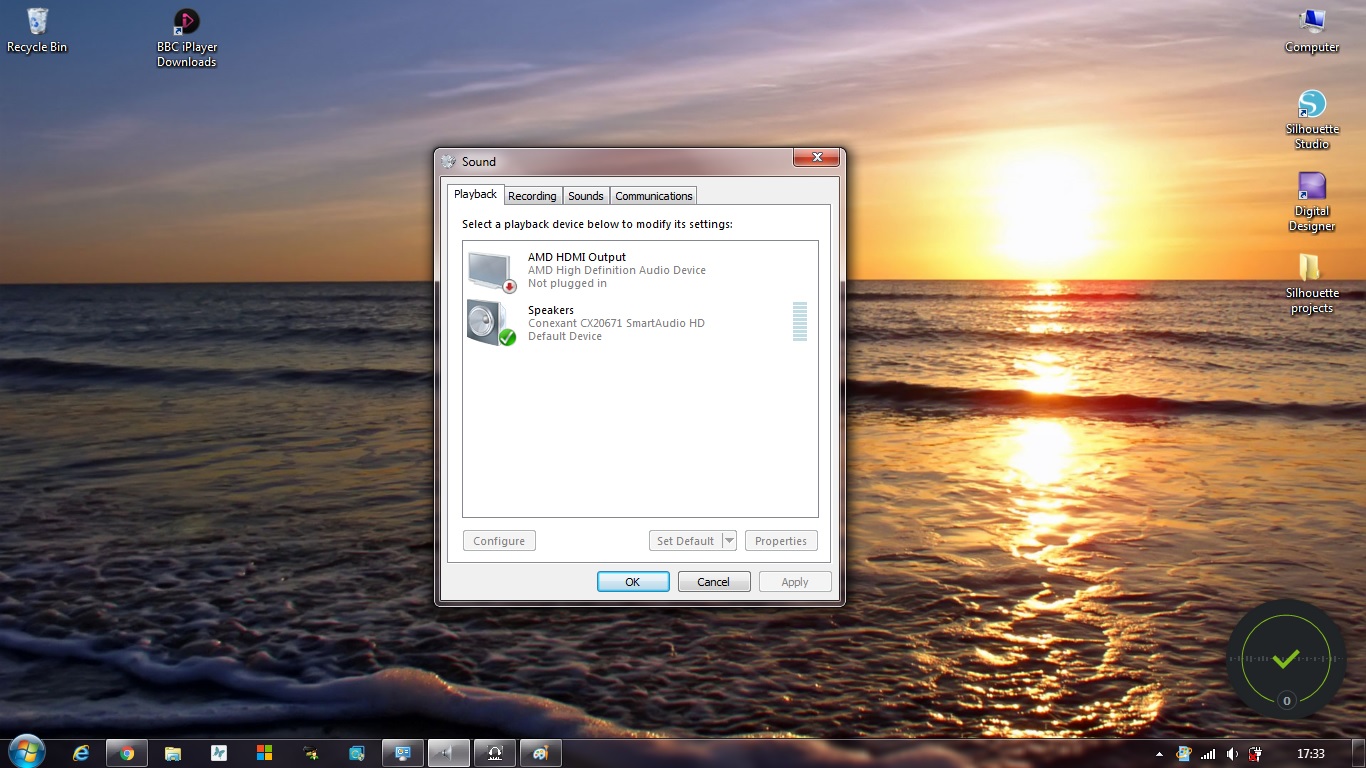Switch to the Communications tab
The image size is (1366, 768).
tap(654, 196)
